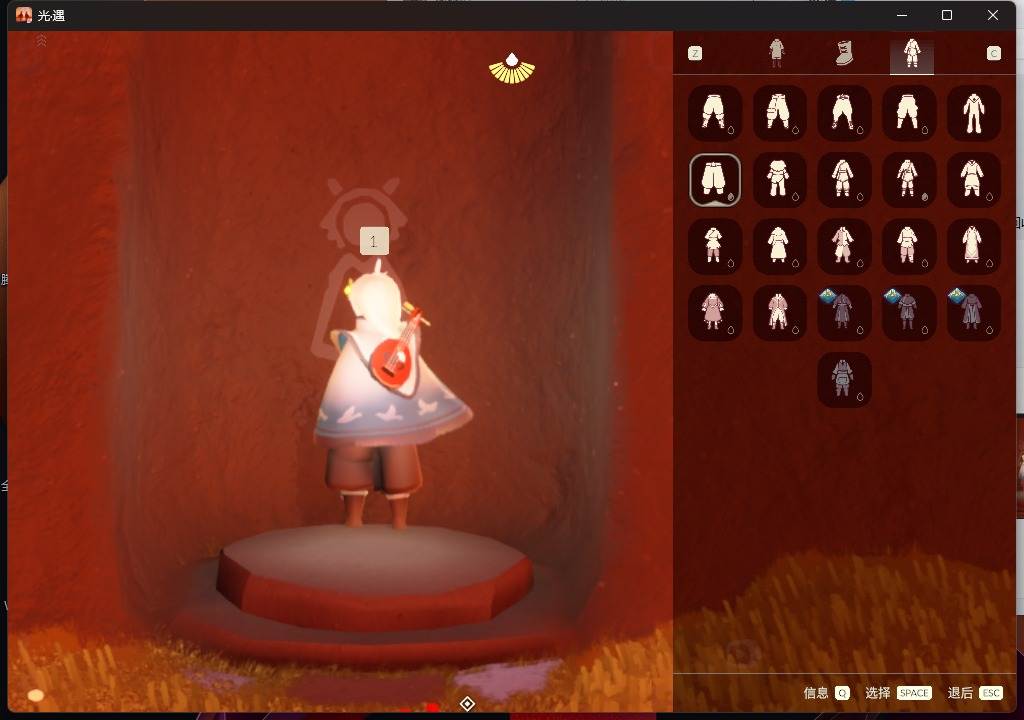Image resolution: width=1024 pixels, height=720 pixels.
Task: Select the slim jumpsuit outfit ending the top row
Action: tap(973, 113)
